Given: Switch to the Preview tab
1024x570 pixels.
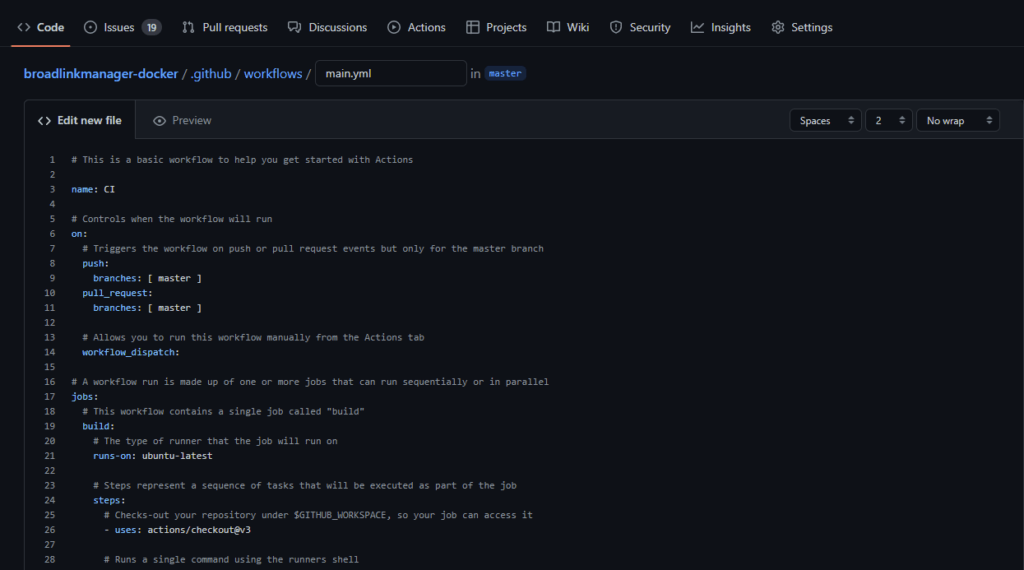Looking at the screenshot, I should (182, 120).
